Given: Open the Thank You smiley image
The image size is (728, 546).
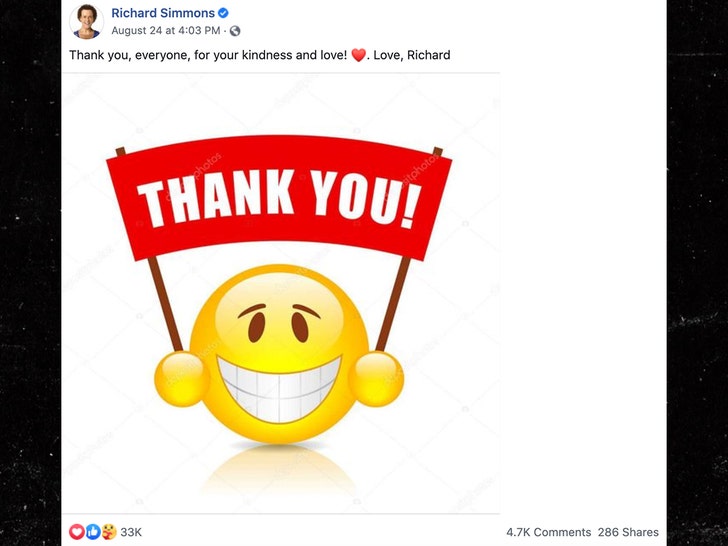Looking at the screenshot, I should point(281,293).
